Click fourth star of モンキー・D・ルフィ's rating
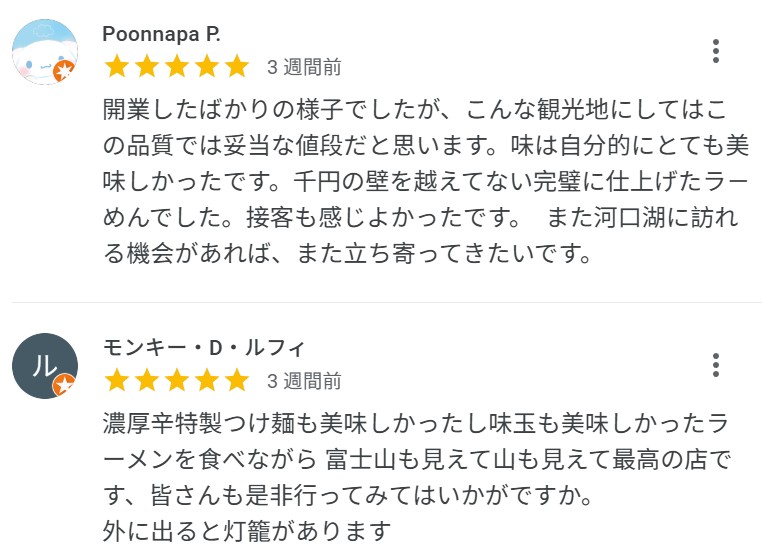 pos(207,381)
